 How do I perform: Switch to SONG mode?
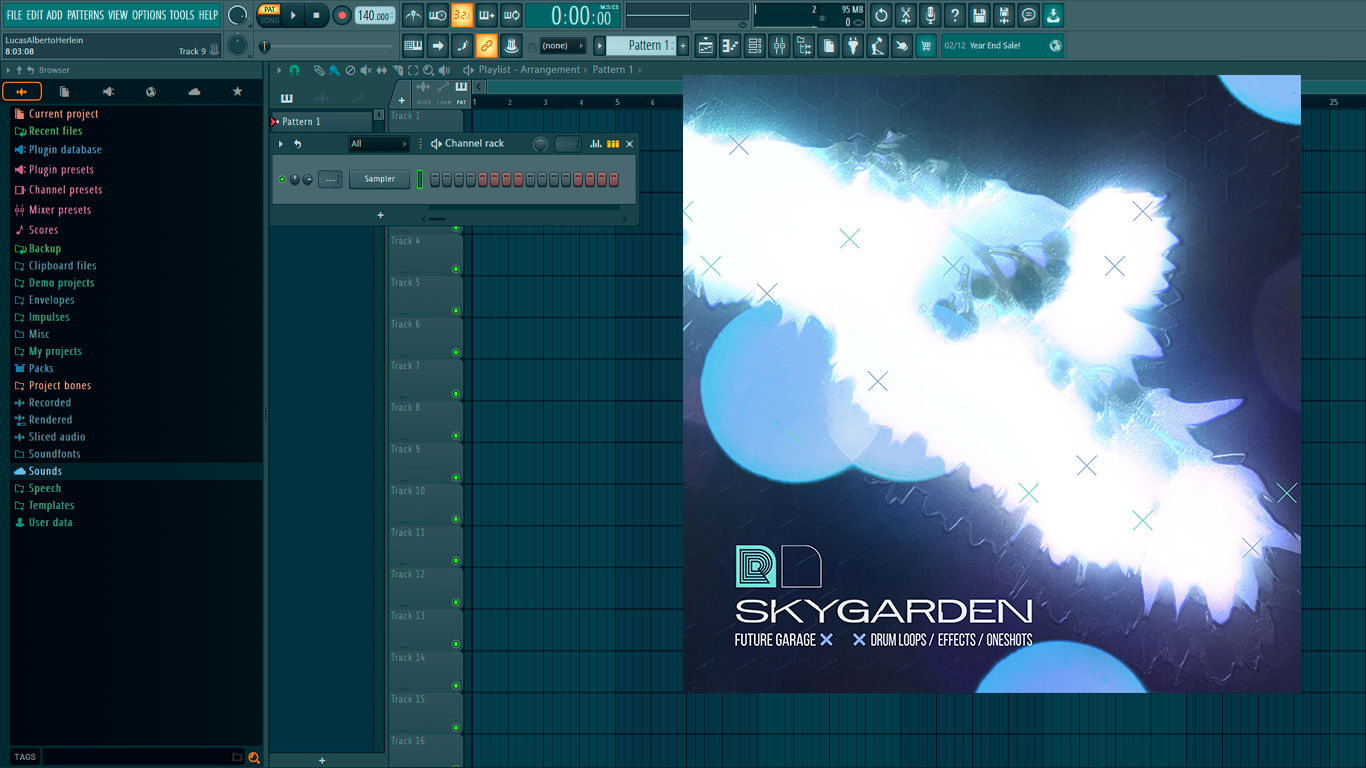click(269, 20)
